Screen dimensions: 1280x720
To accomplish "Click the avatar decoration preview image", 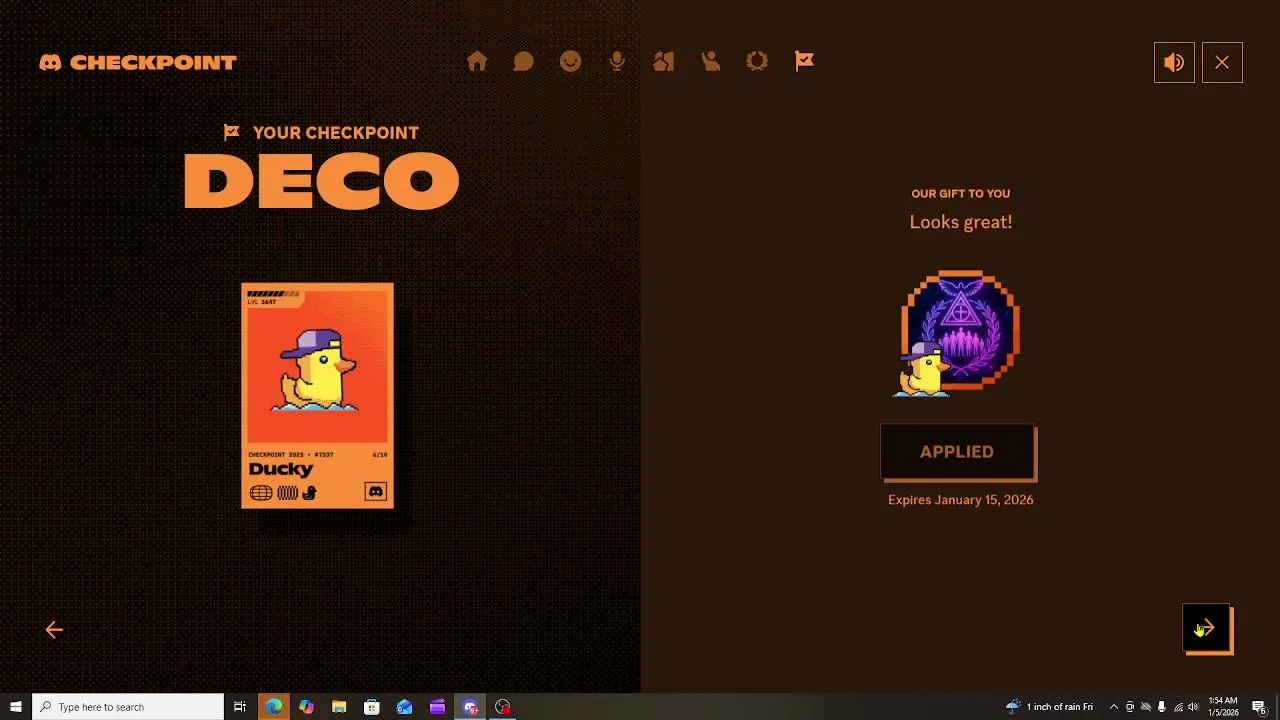I will pyautogui.click(x=958, y=333).
